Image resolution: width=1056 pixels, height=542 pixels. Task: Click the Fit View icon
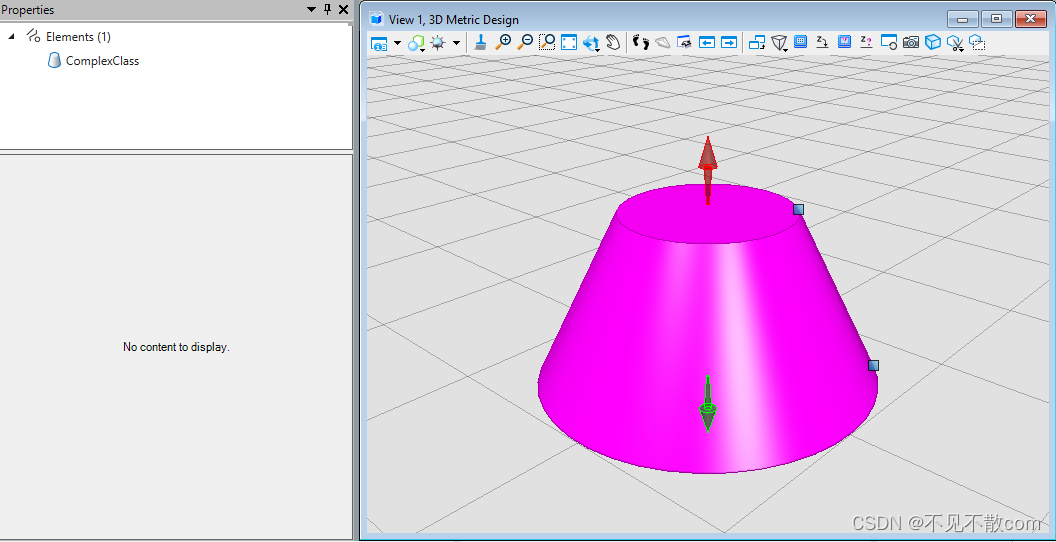pos(569,43)
